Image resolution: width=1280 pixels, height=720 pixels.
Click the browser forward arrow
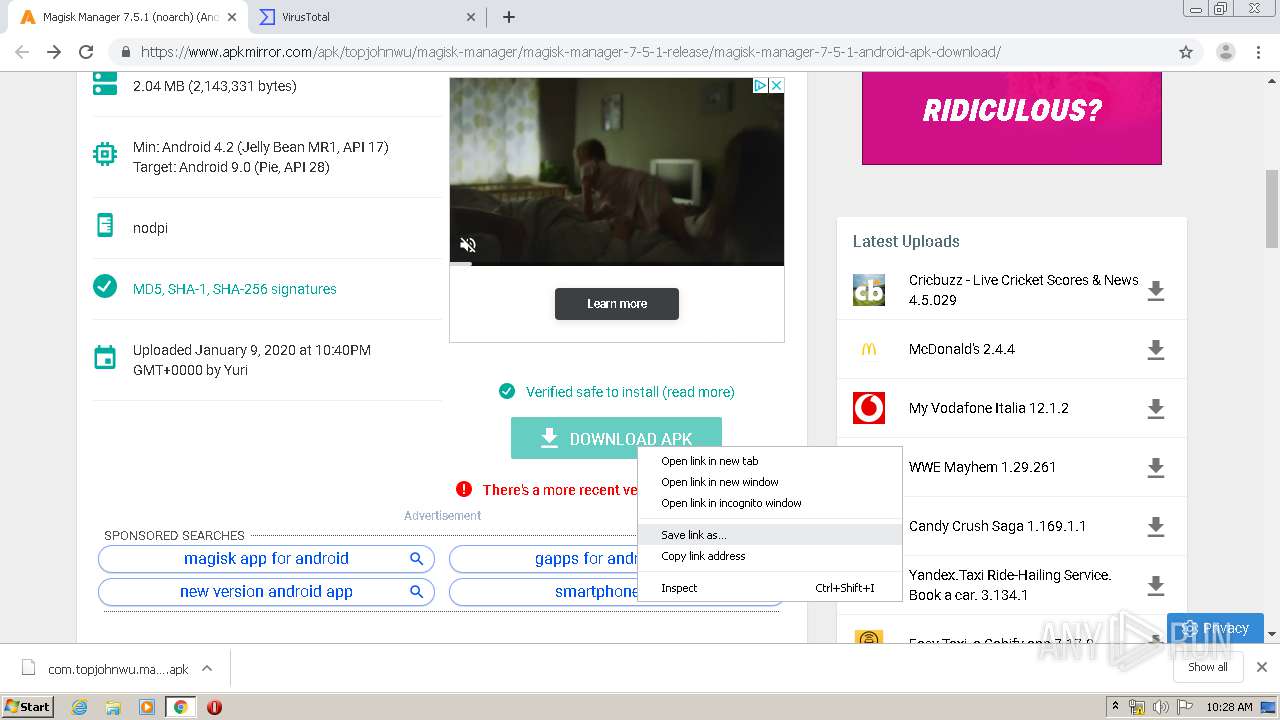coord(54,52)
